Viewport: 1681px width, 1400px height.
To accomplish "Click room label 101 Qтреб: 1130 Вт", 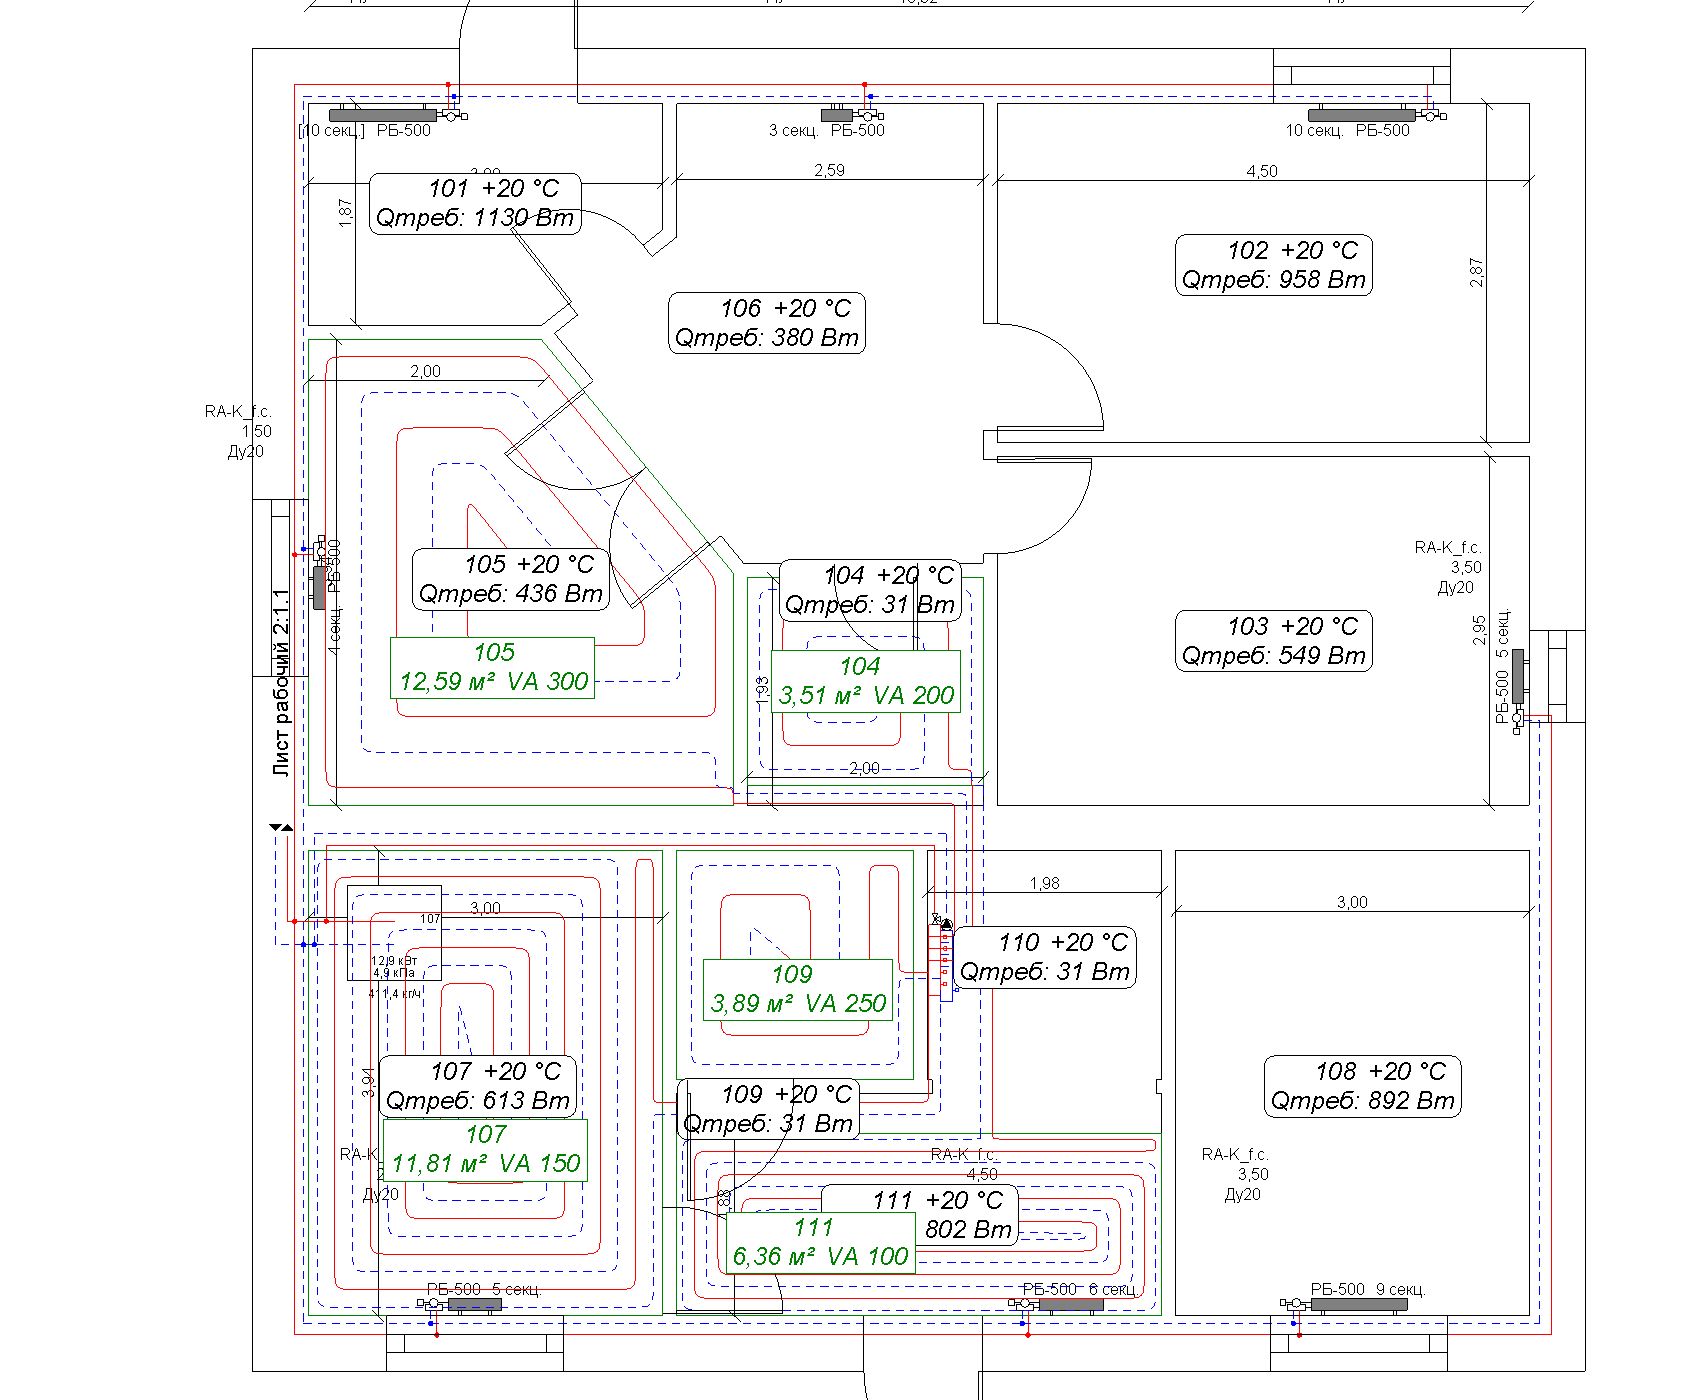I will (x=475, y=204).
